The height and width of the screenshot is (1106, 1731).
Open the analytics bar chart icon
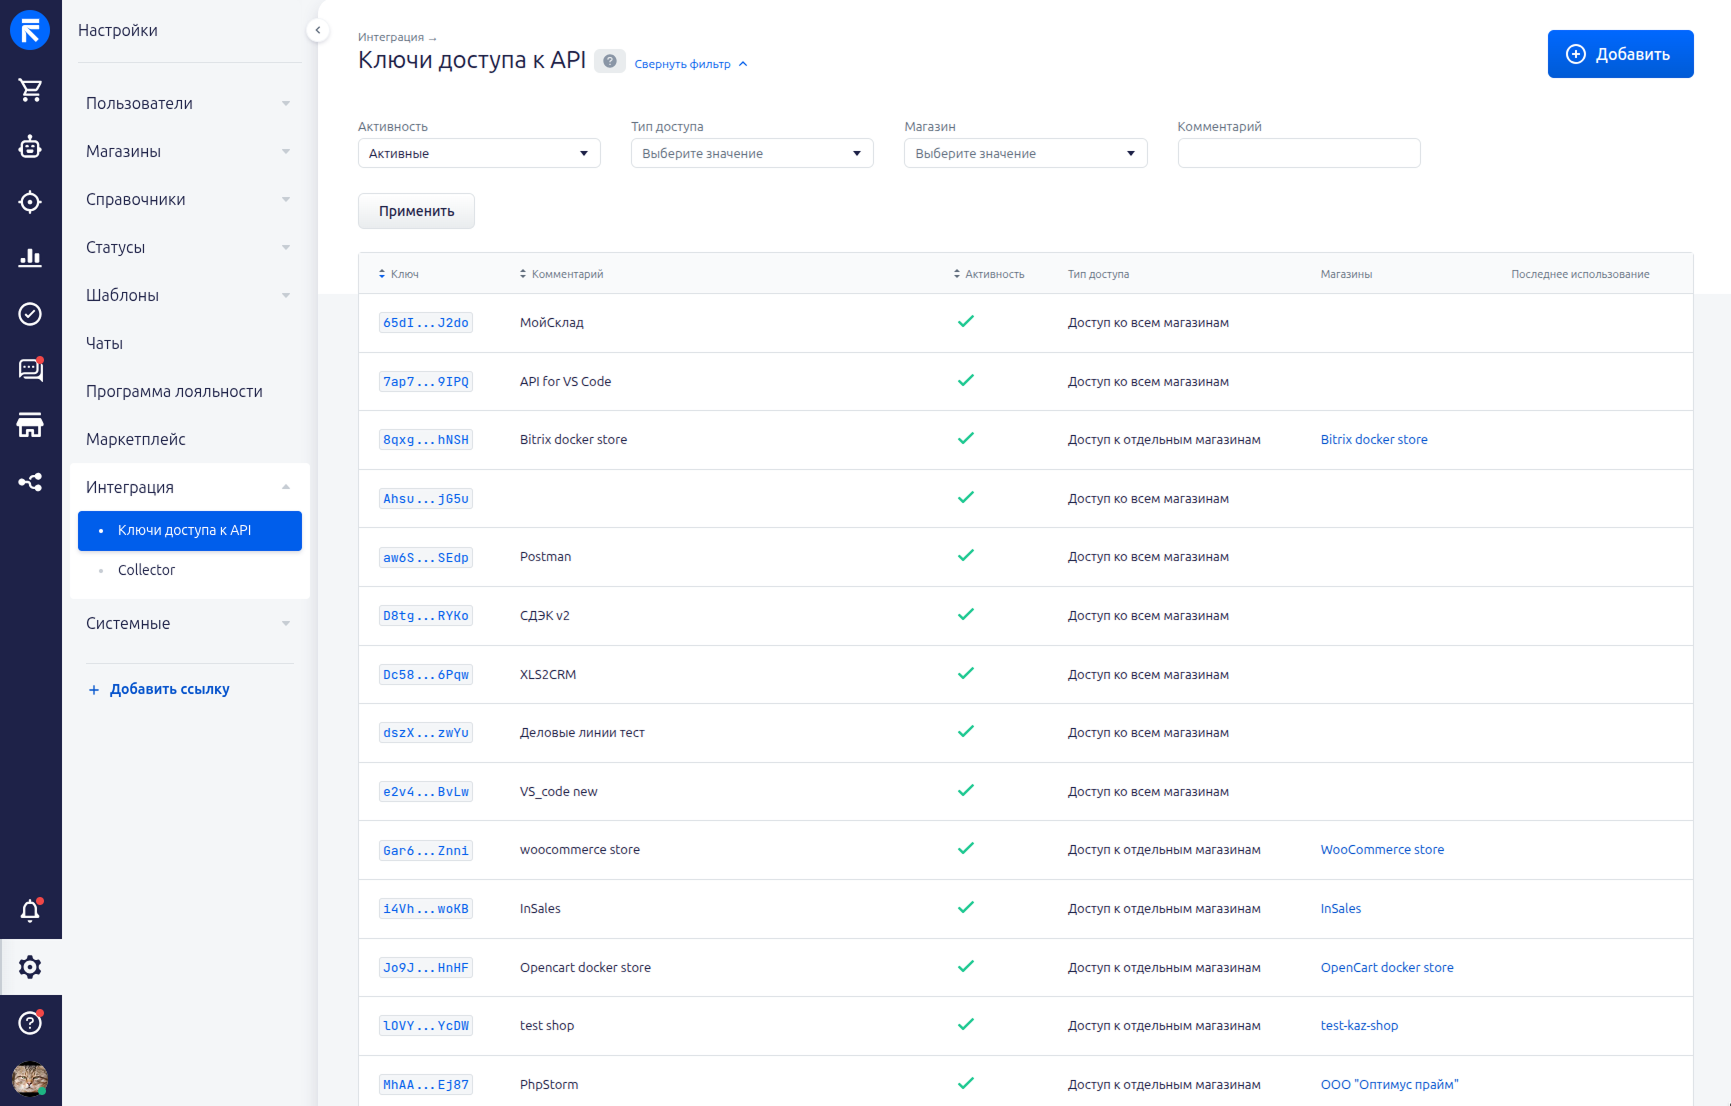click(30, 258)
